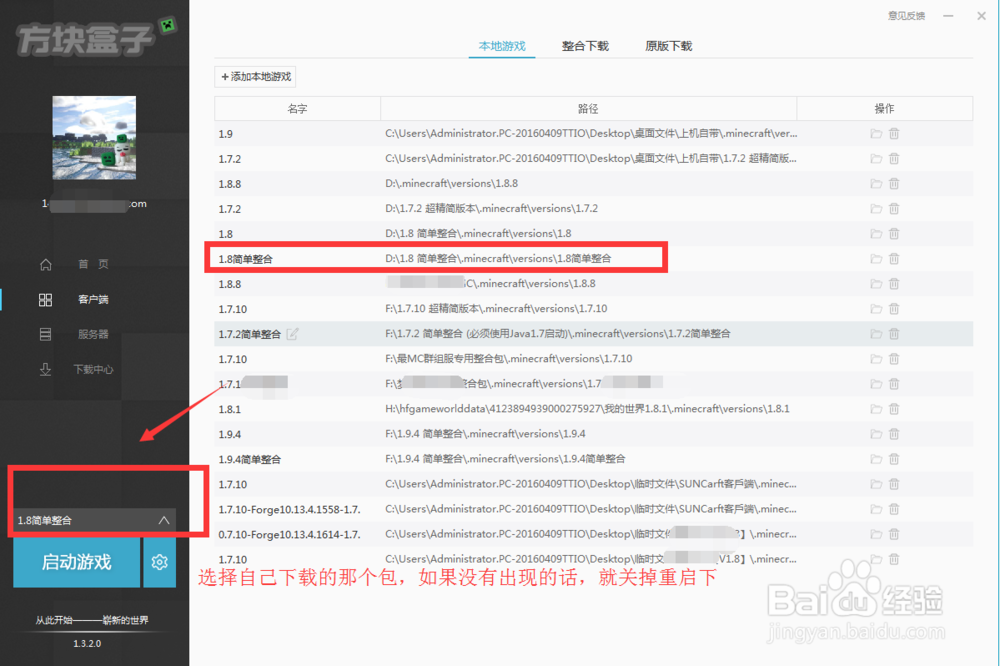1000x666 pixels.
Task: Click the 启动游戏 launch button
Action: [75, 562]
